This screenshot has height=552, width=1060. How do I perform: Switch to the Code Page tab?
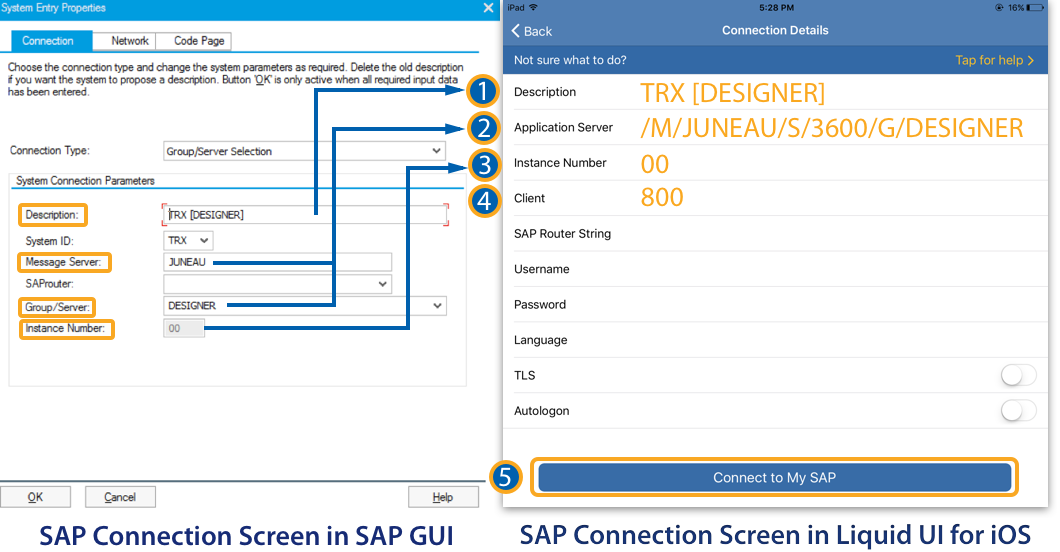click(199, 41)
